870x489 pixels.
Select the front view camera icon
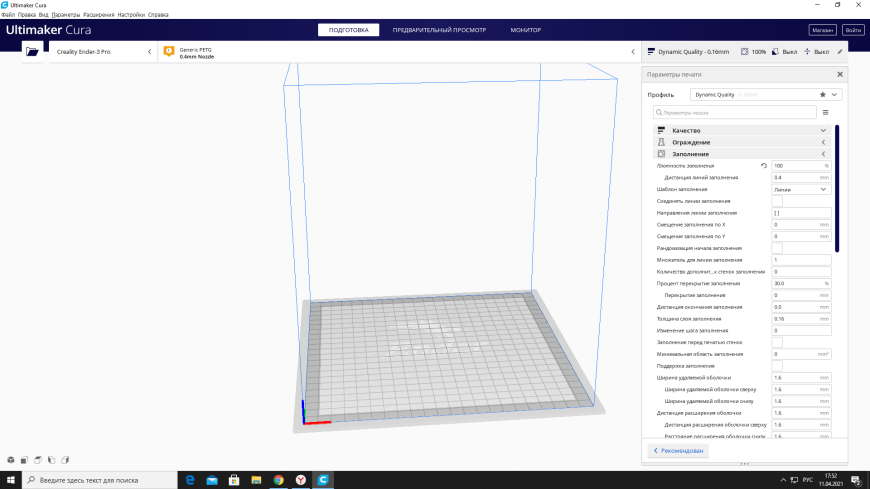point(24,460)
